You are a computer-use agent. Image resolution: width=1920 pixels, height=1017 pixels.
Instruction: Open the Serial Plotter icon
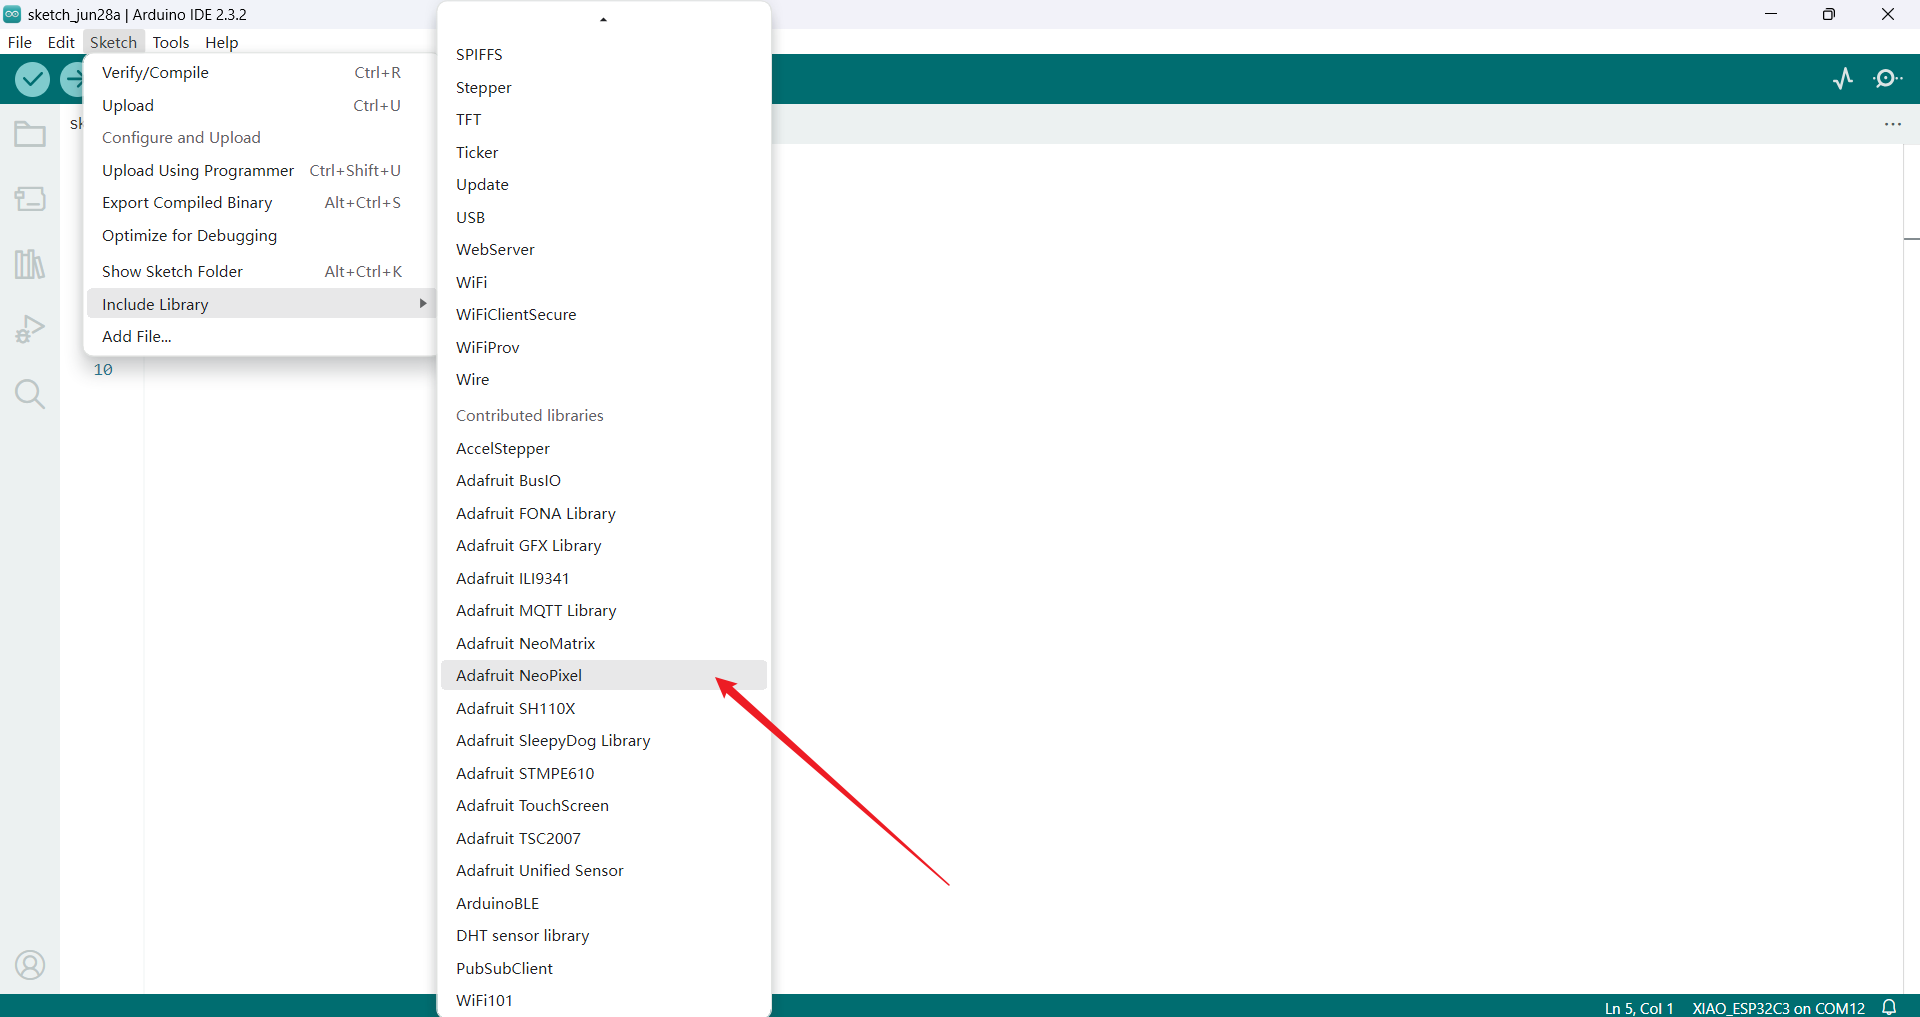coord(1843,79)
